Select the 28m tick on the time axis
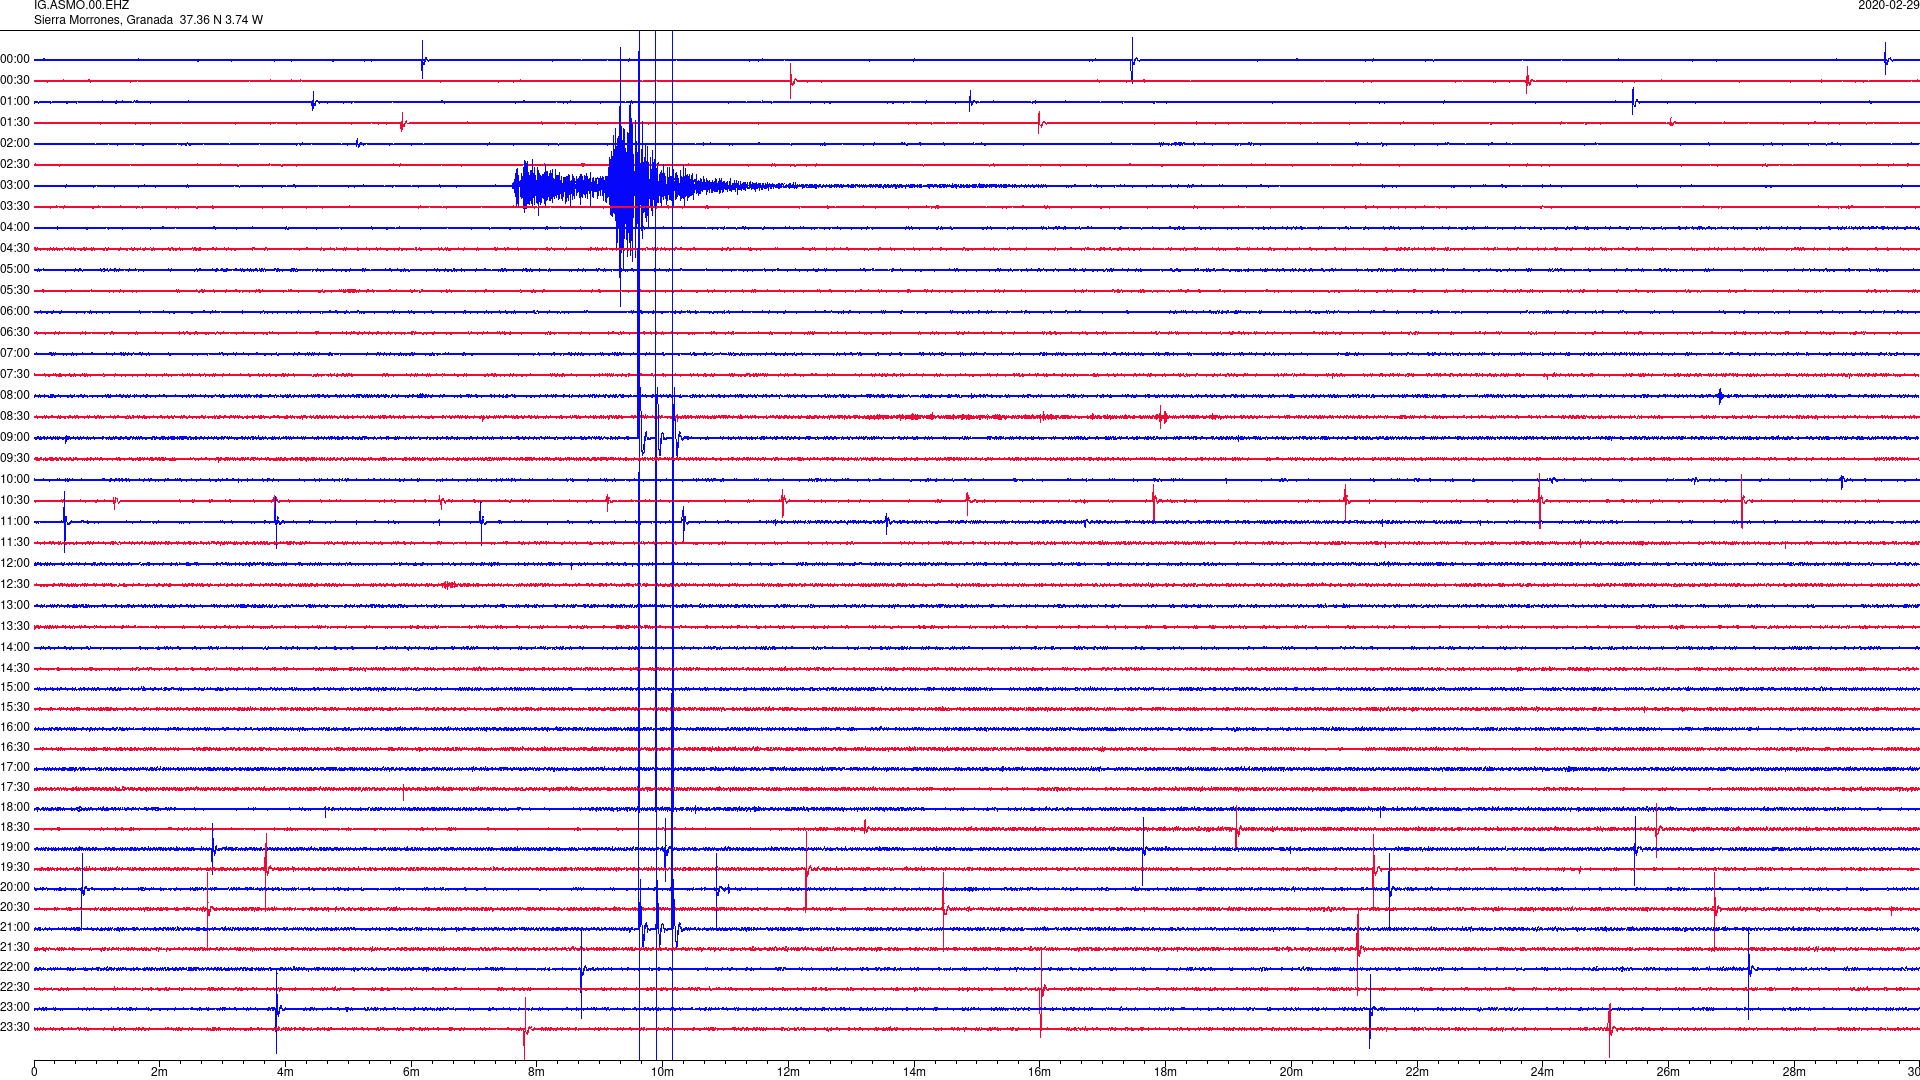Screen dimensions: 1920x1080 pos(1794,1072)
